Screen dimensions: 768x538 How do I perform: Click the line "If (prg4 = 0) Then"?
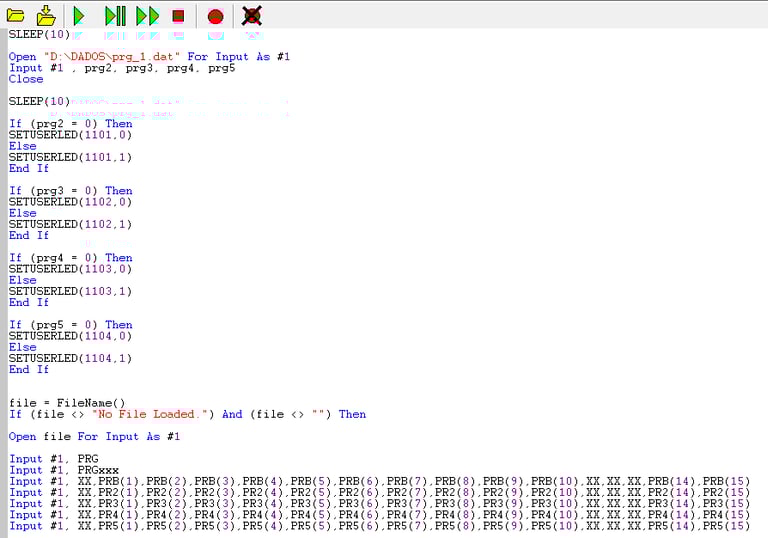tap(71, 258)
